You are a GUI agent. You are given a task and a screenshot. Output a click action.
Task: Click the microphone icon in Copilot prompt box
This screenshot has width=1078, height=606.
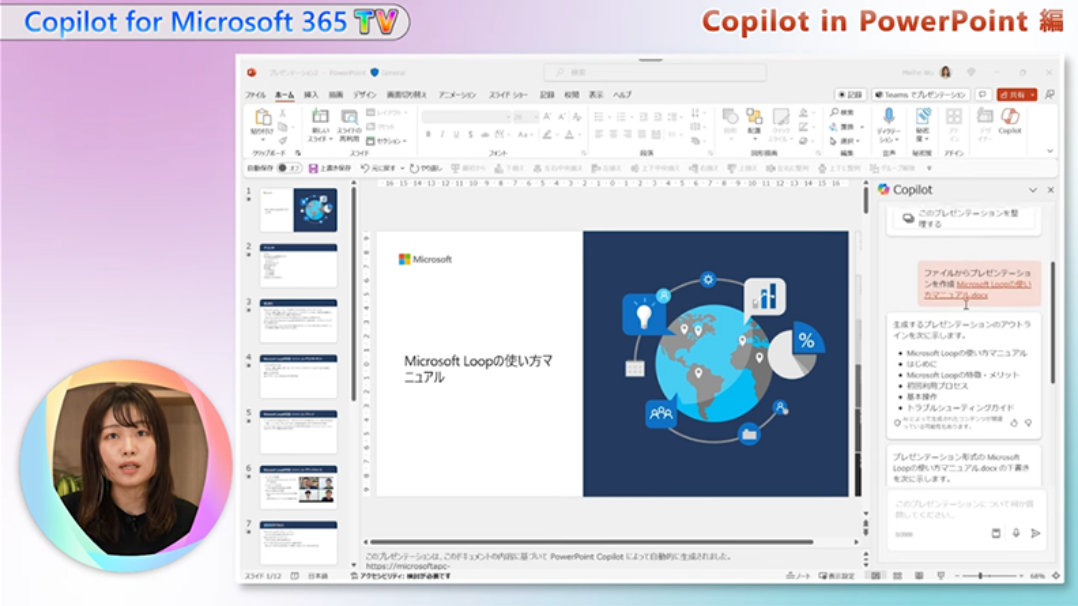click(x=1015, y=533)
